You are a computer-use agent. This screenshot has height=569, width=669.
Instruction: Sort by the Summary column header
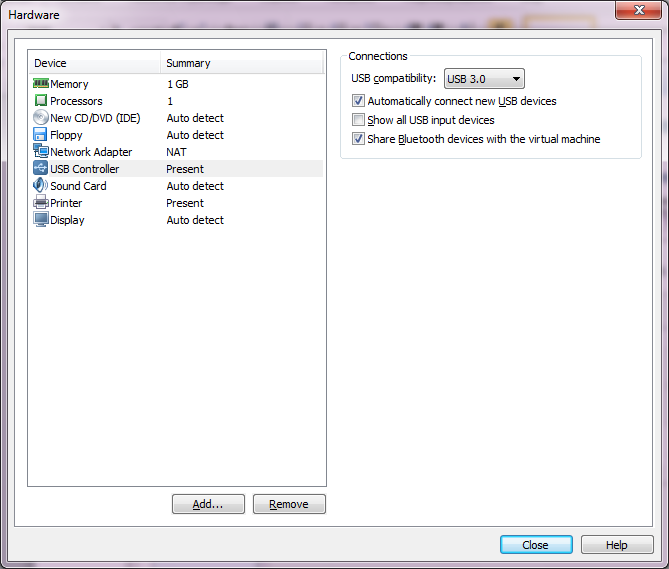pyautogui.click(x=242, y=63)
